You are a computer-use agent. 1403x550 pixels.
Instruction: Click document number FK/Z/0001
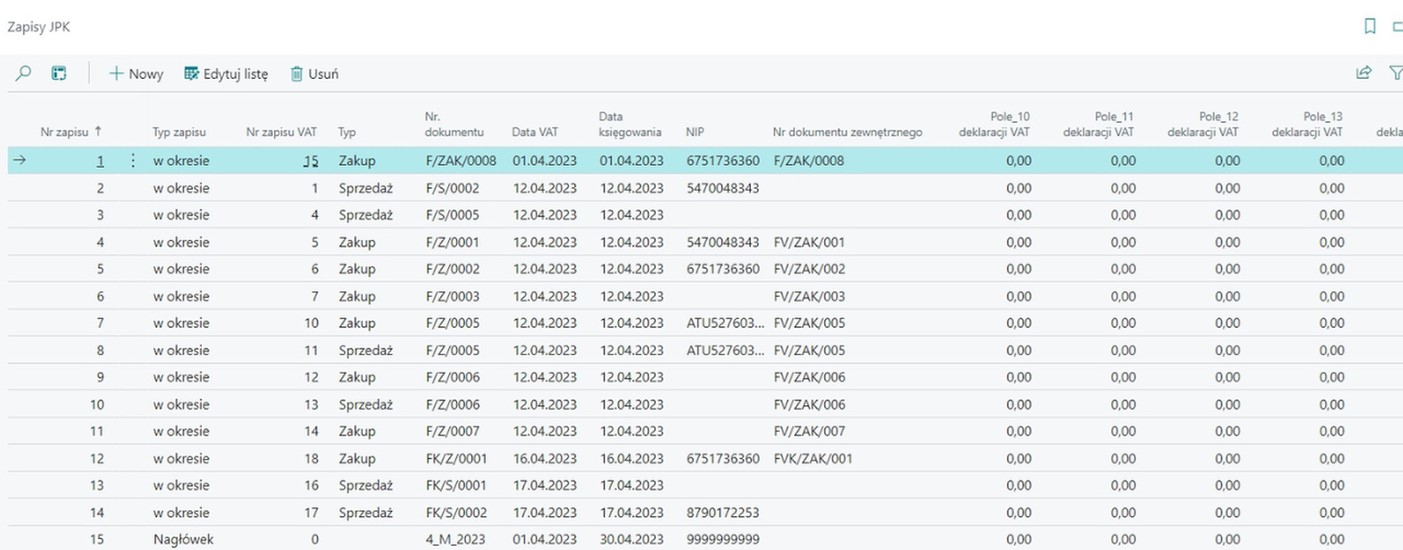tap(456, 458)
